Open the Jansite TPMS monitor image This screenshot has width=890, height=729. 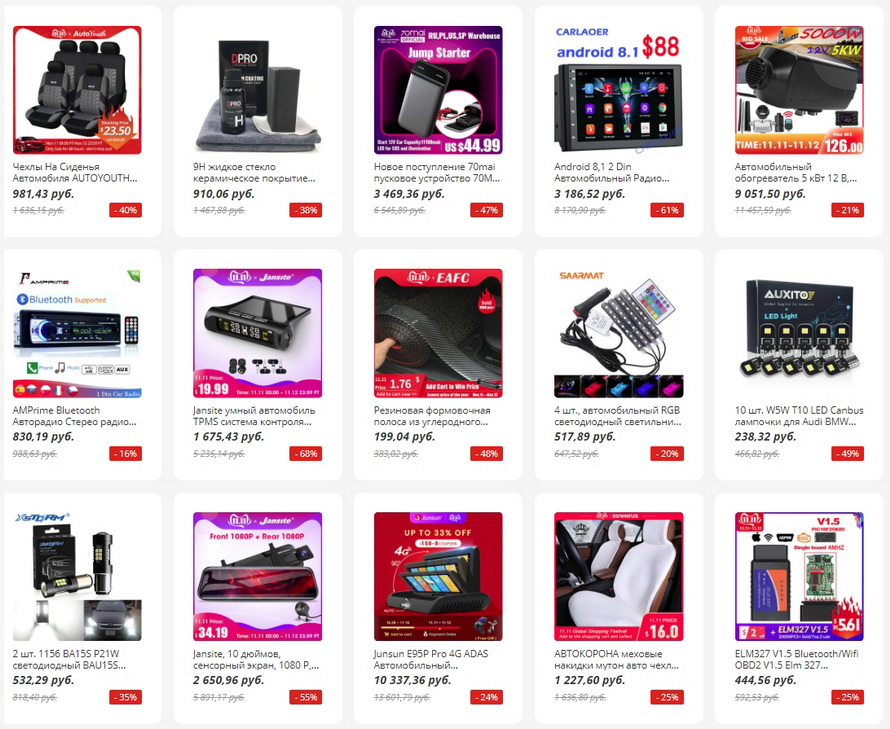tap(258, 333)
